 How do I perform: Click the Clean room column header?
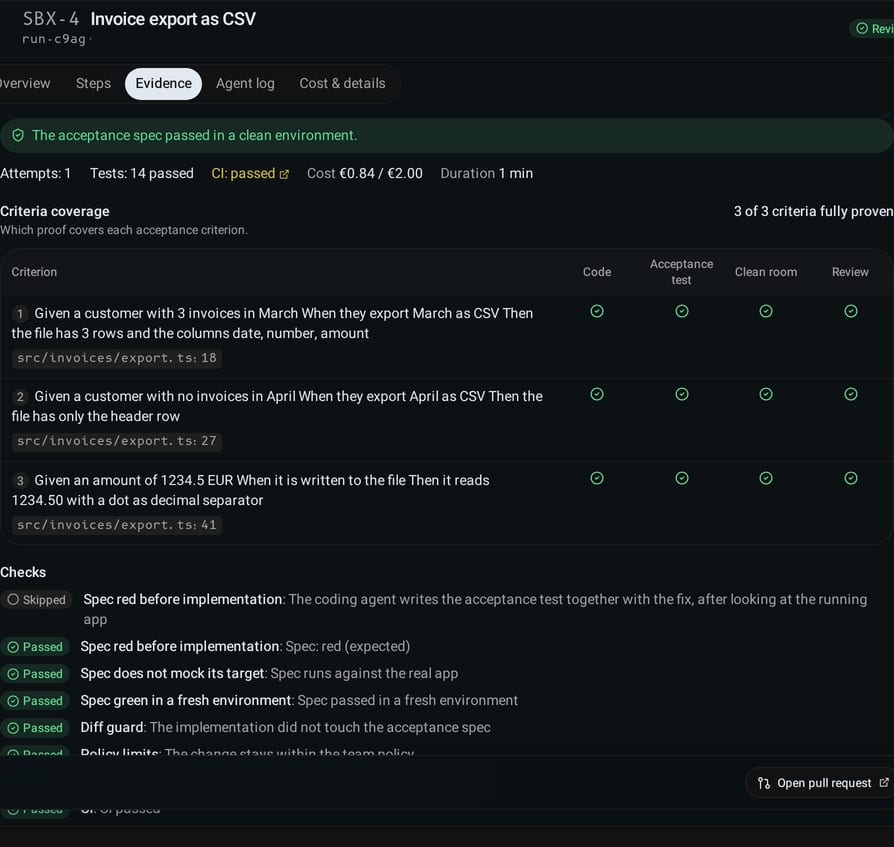(x=766, y=272)
